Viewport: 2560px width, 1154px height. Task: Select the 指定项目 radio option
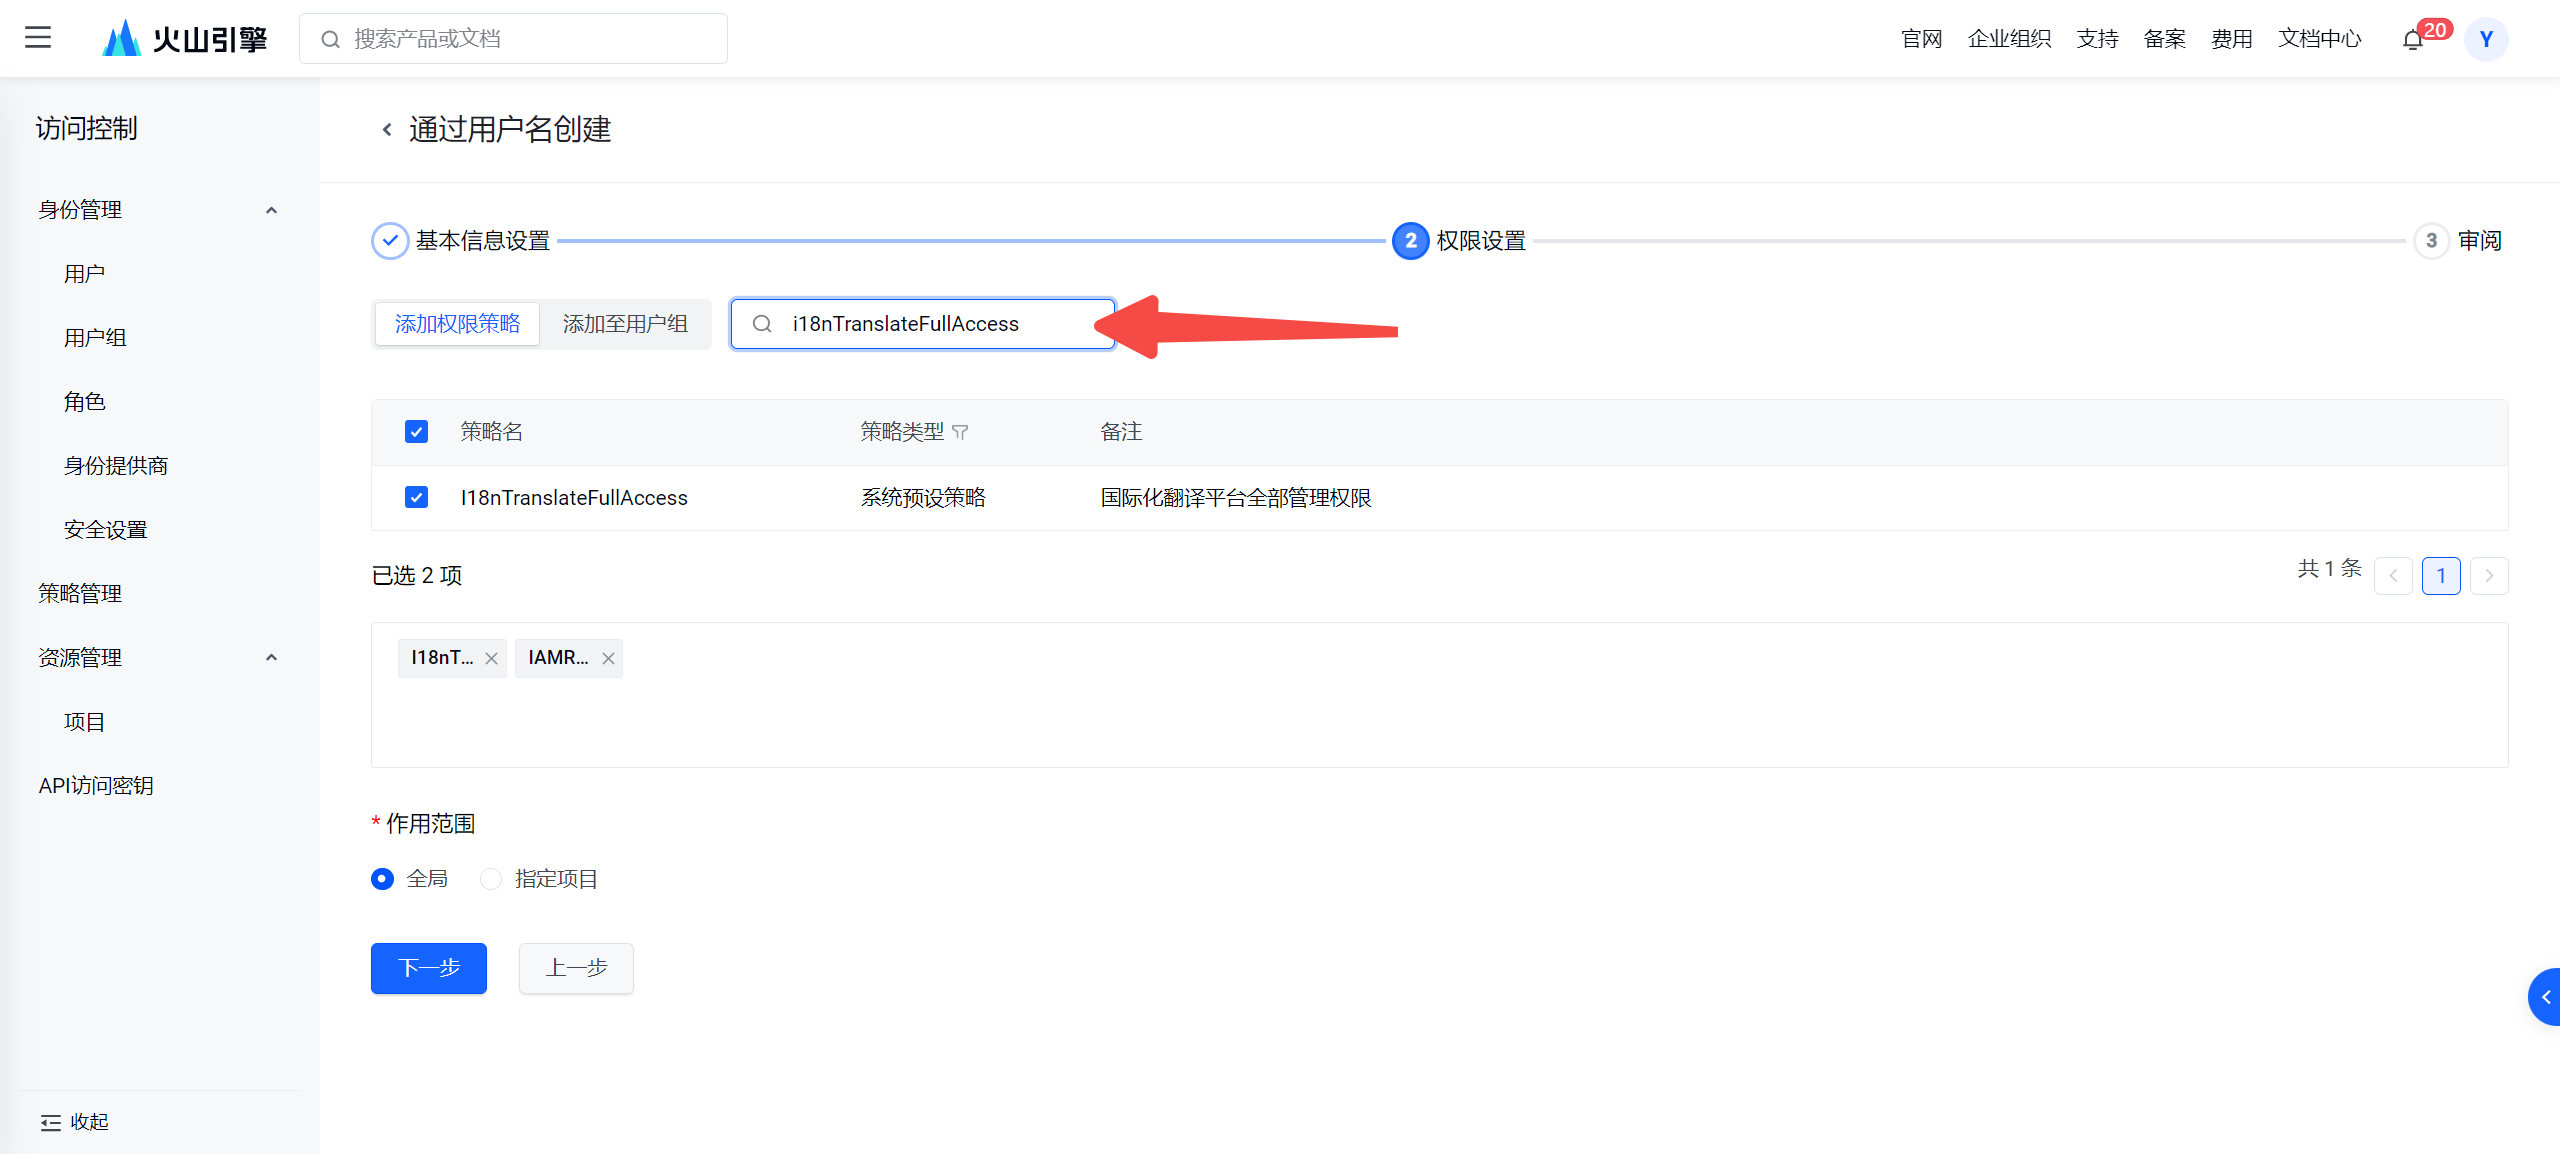490,879
